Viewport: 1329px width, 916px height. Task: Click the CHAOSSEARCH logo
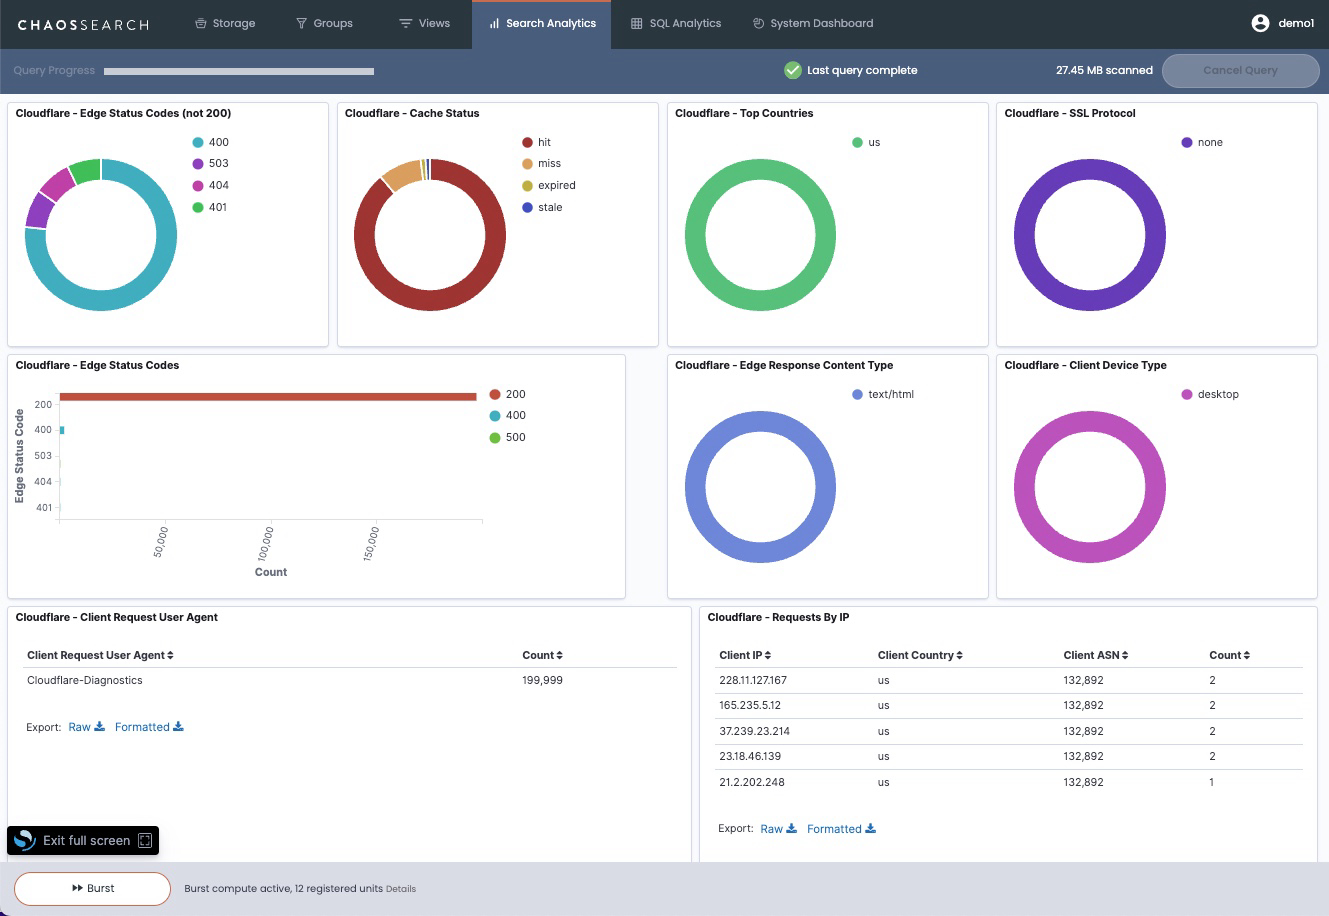(x=83, y=24)
